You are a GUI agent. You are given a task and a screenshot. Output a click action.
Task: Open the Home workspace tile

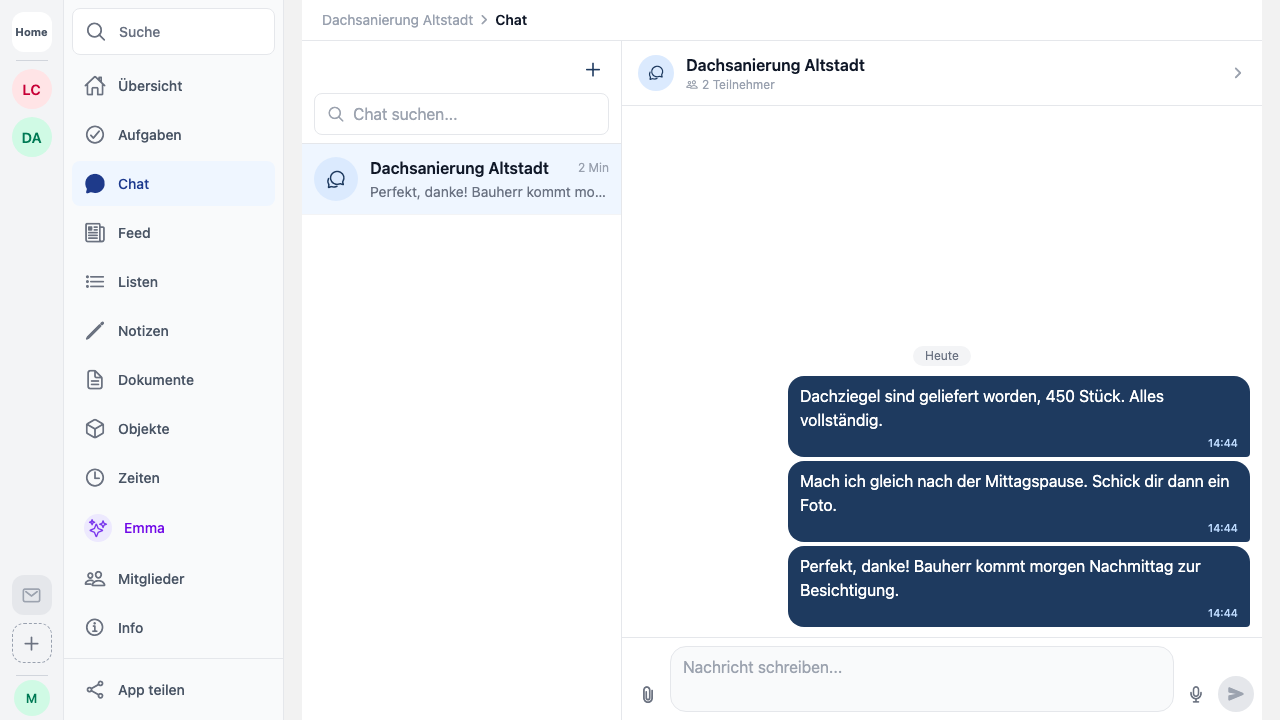pyautogui.click(x=31, y=32)
